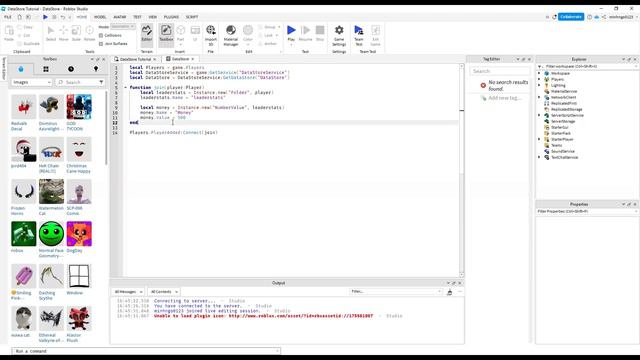
Task: Select SoundService in Explorer
Action: pos(562,151)
